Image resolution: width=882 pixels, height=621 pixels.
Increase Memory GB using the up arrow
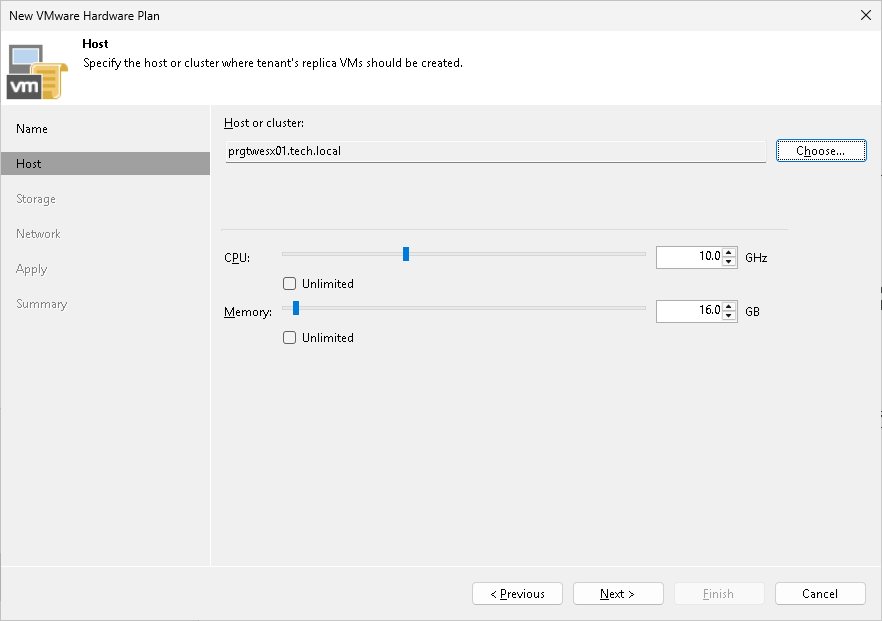pyautogui.click(x=731, y=306)
